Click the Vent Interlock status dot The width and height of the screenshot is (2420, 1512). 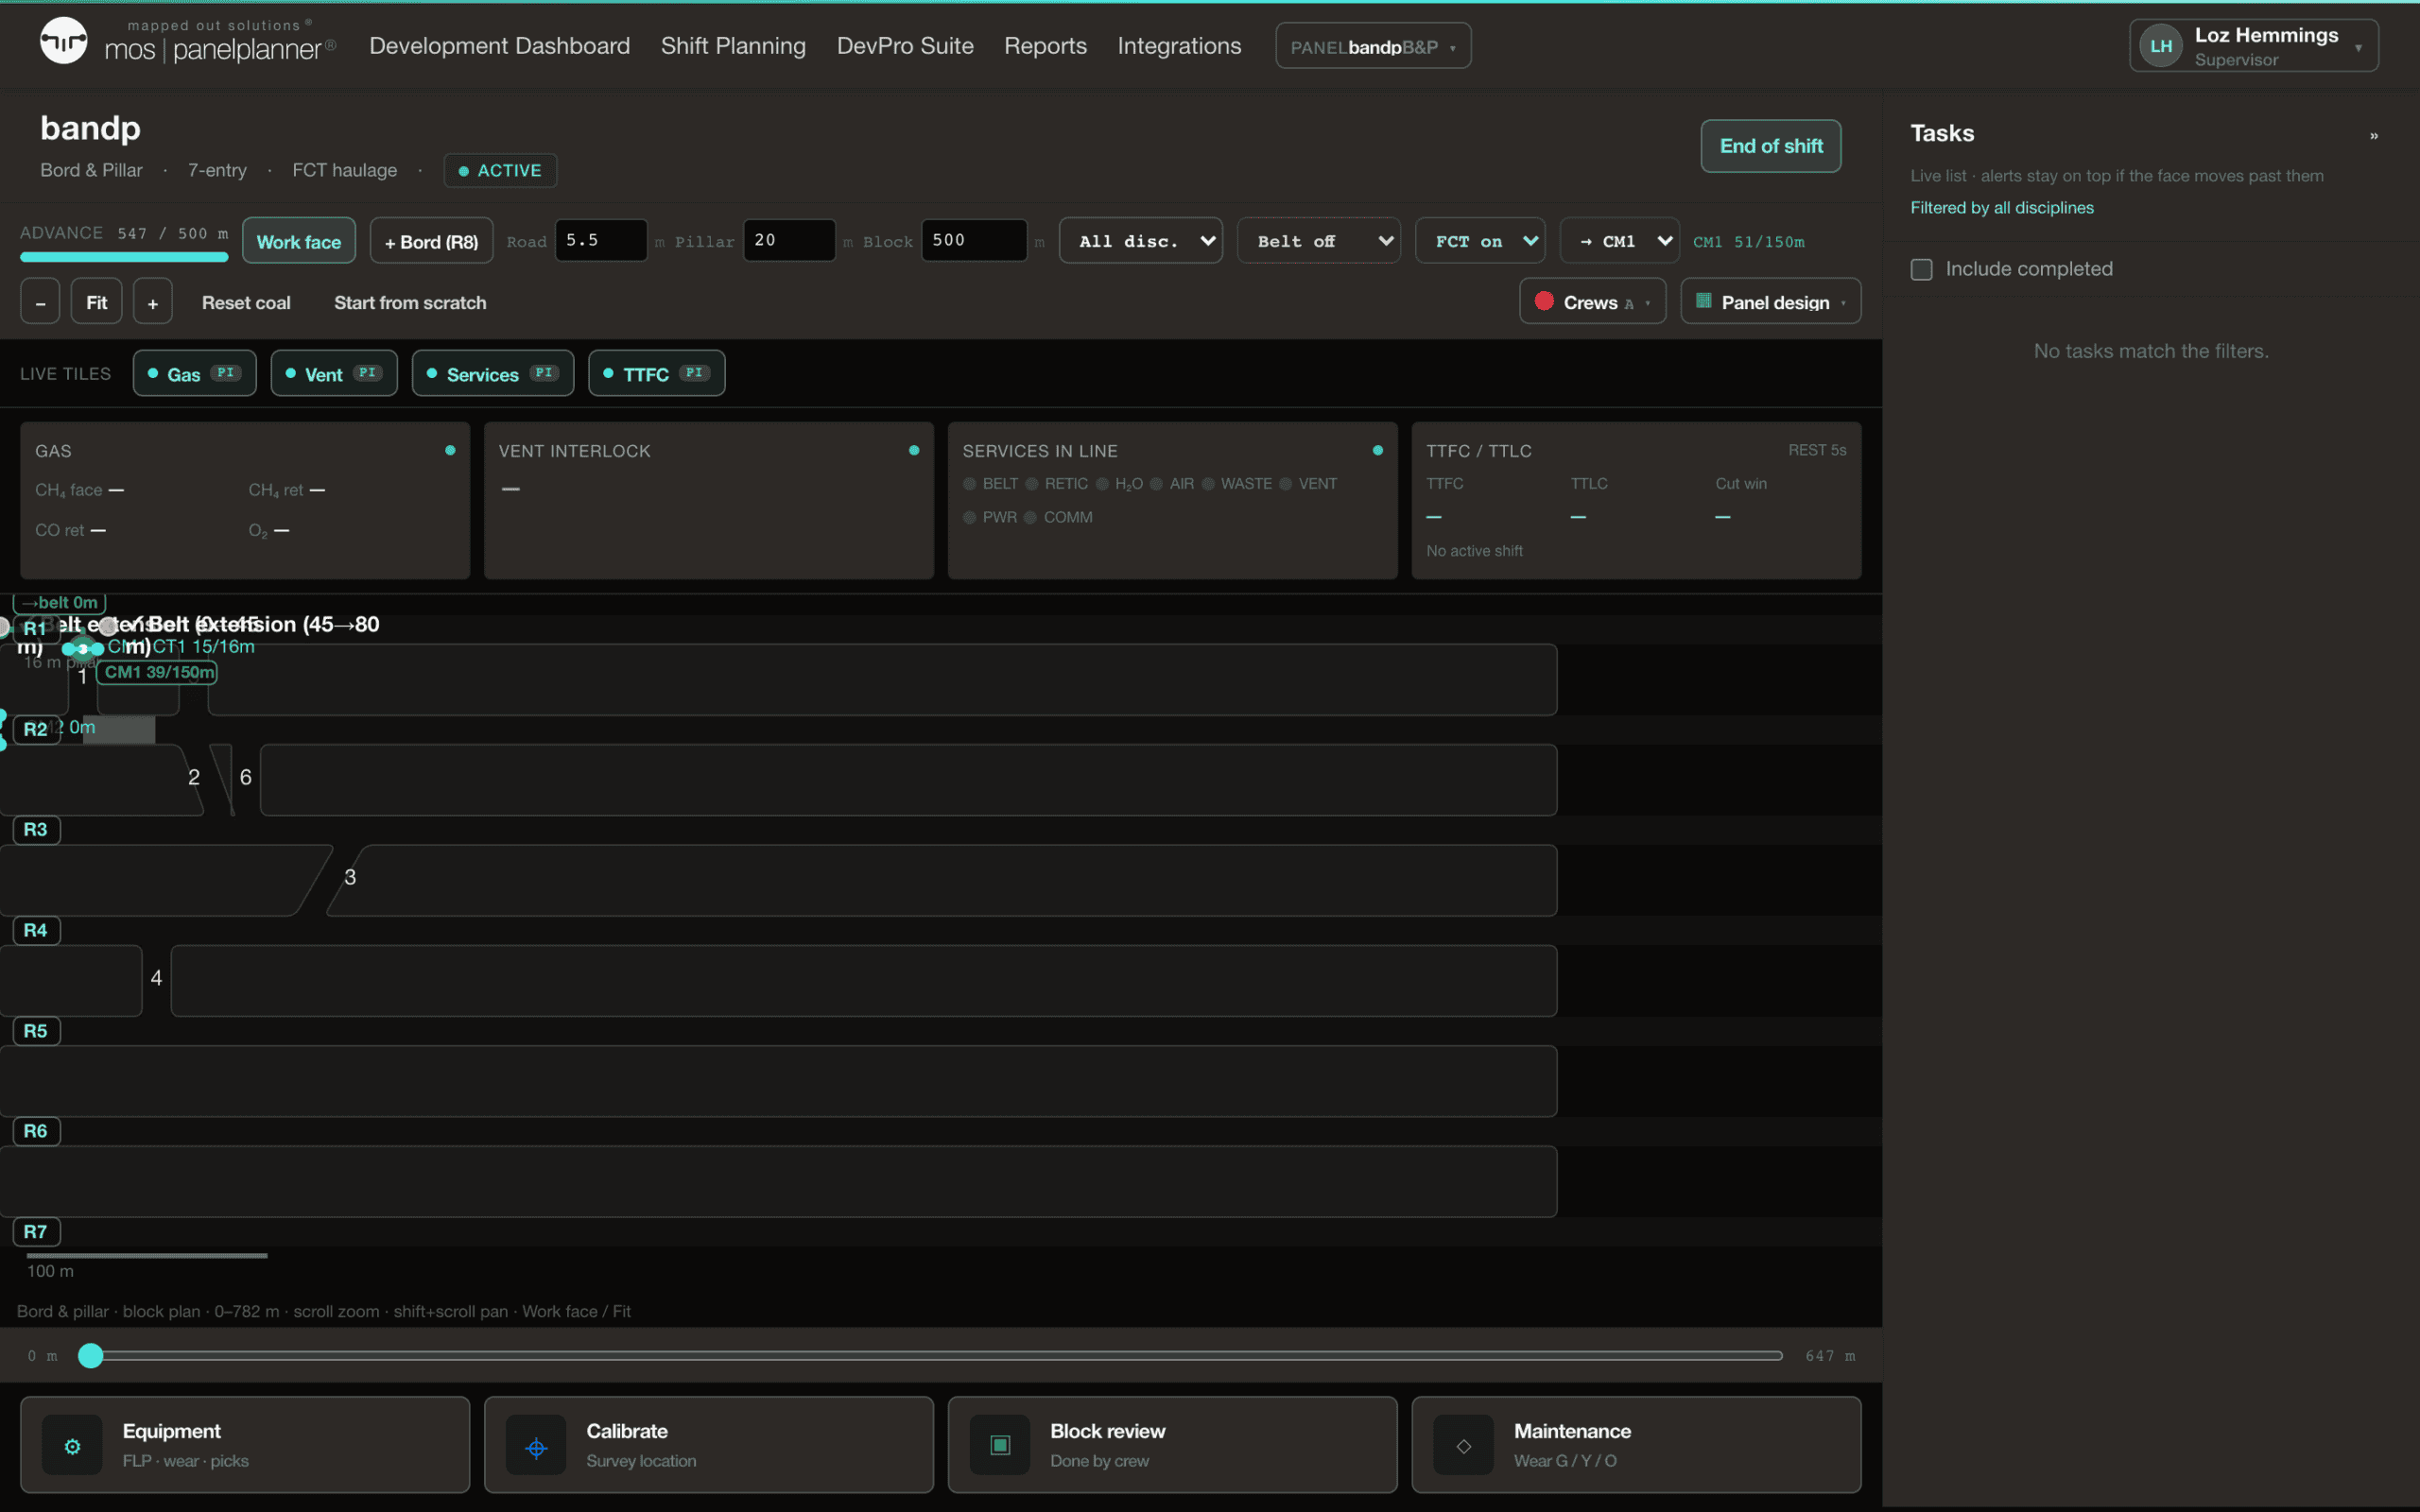pyautogui.click(x=914, y=450)
